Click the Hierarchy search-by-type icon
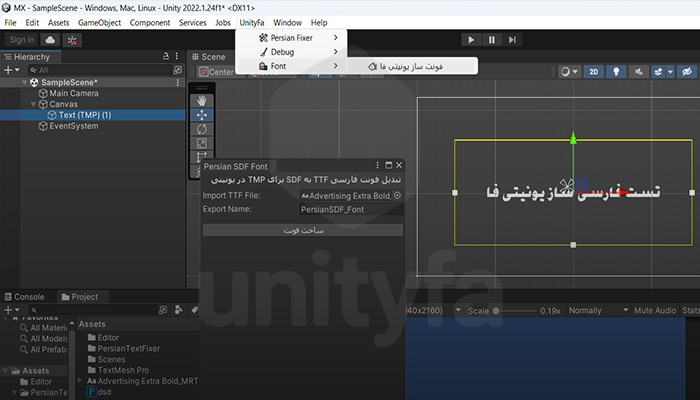This screenshot has height=400, width=700. (178, 70)
